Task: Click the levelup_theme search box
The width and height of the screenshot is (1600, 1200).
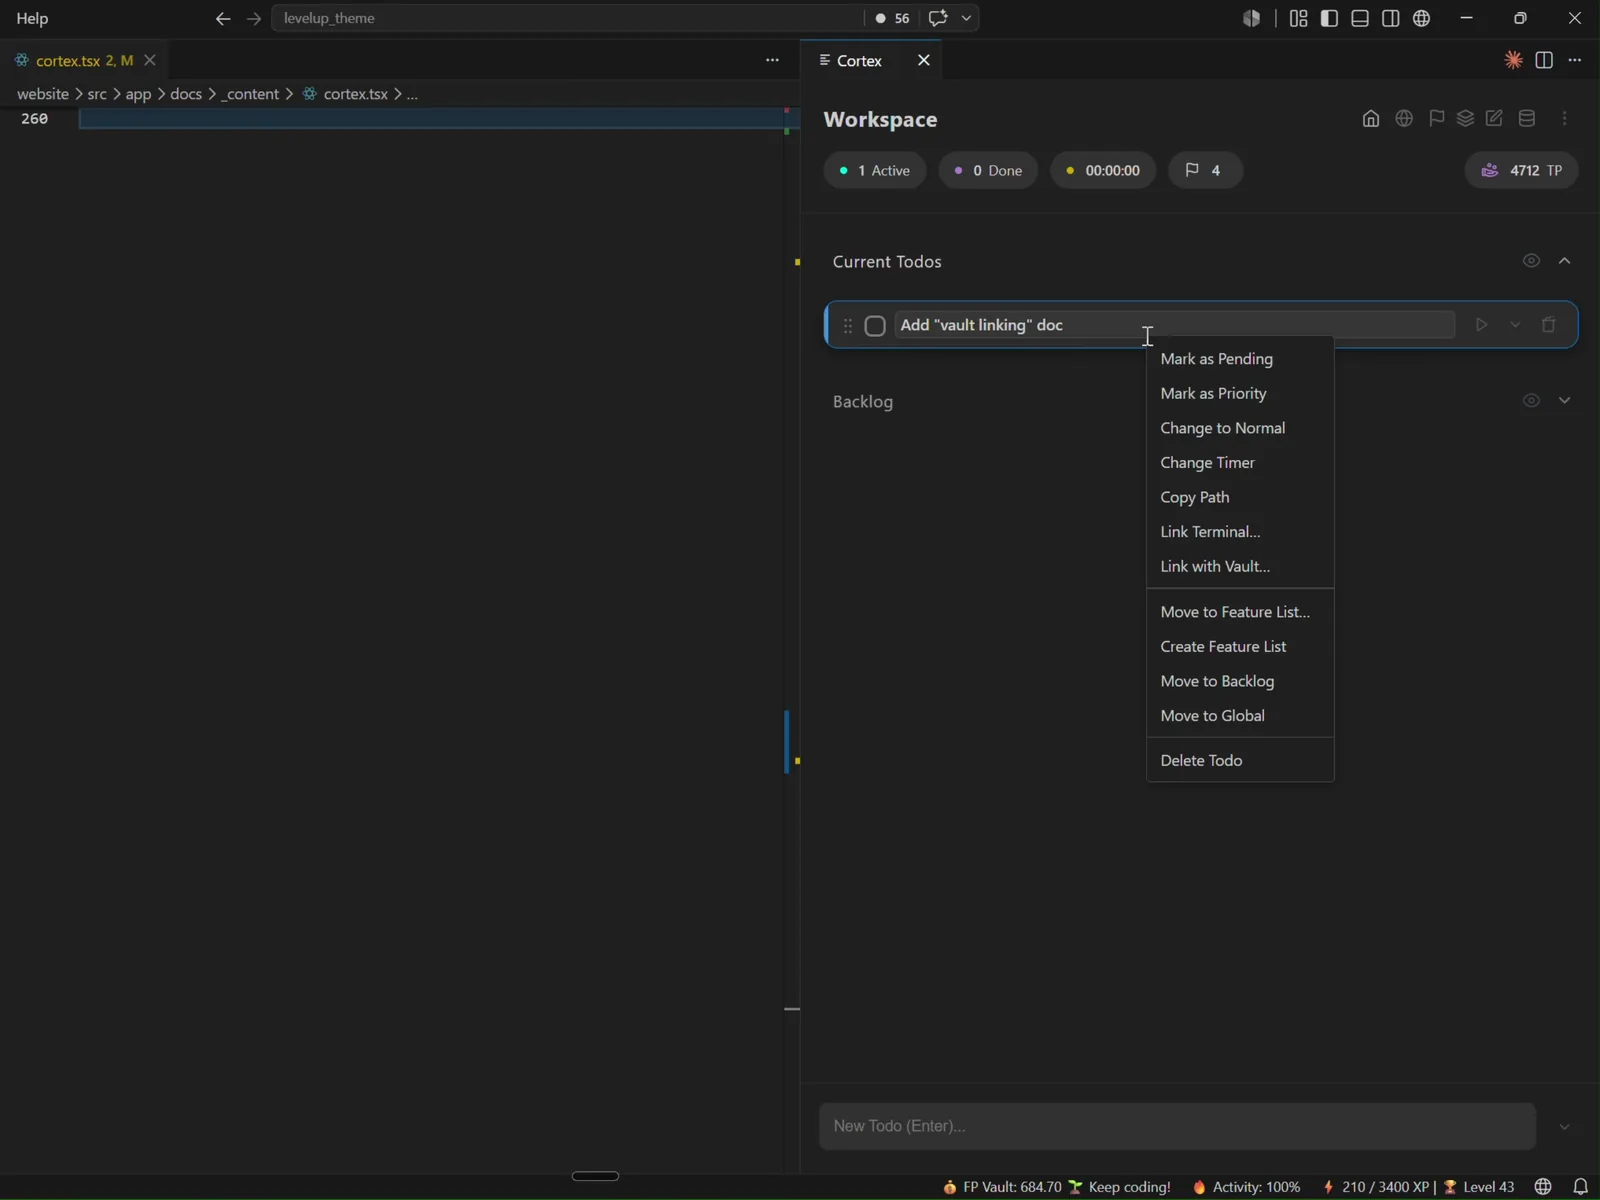Action: [x=566, y=18]
